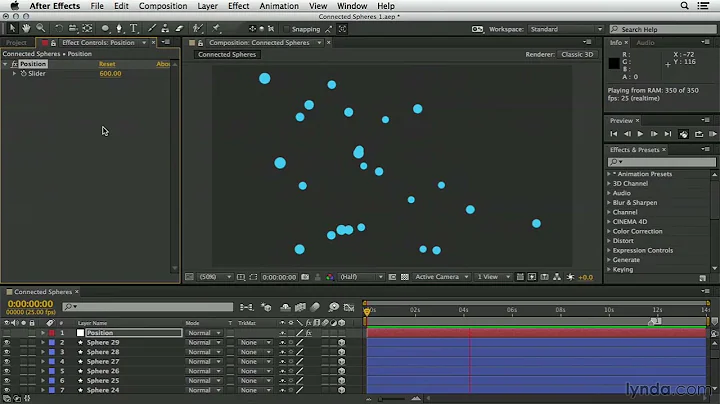Reset the Position slider effect

(107, 64)
